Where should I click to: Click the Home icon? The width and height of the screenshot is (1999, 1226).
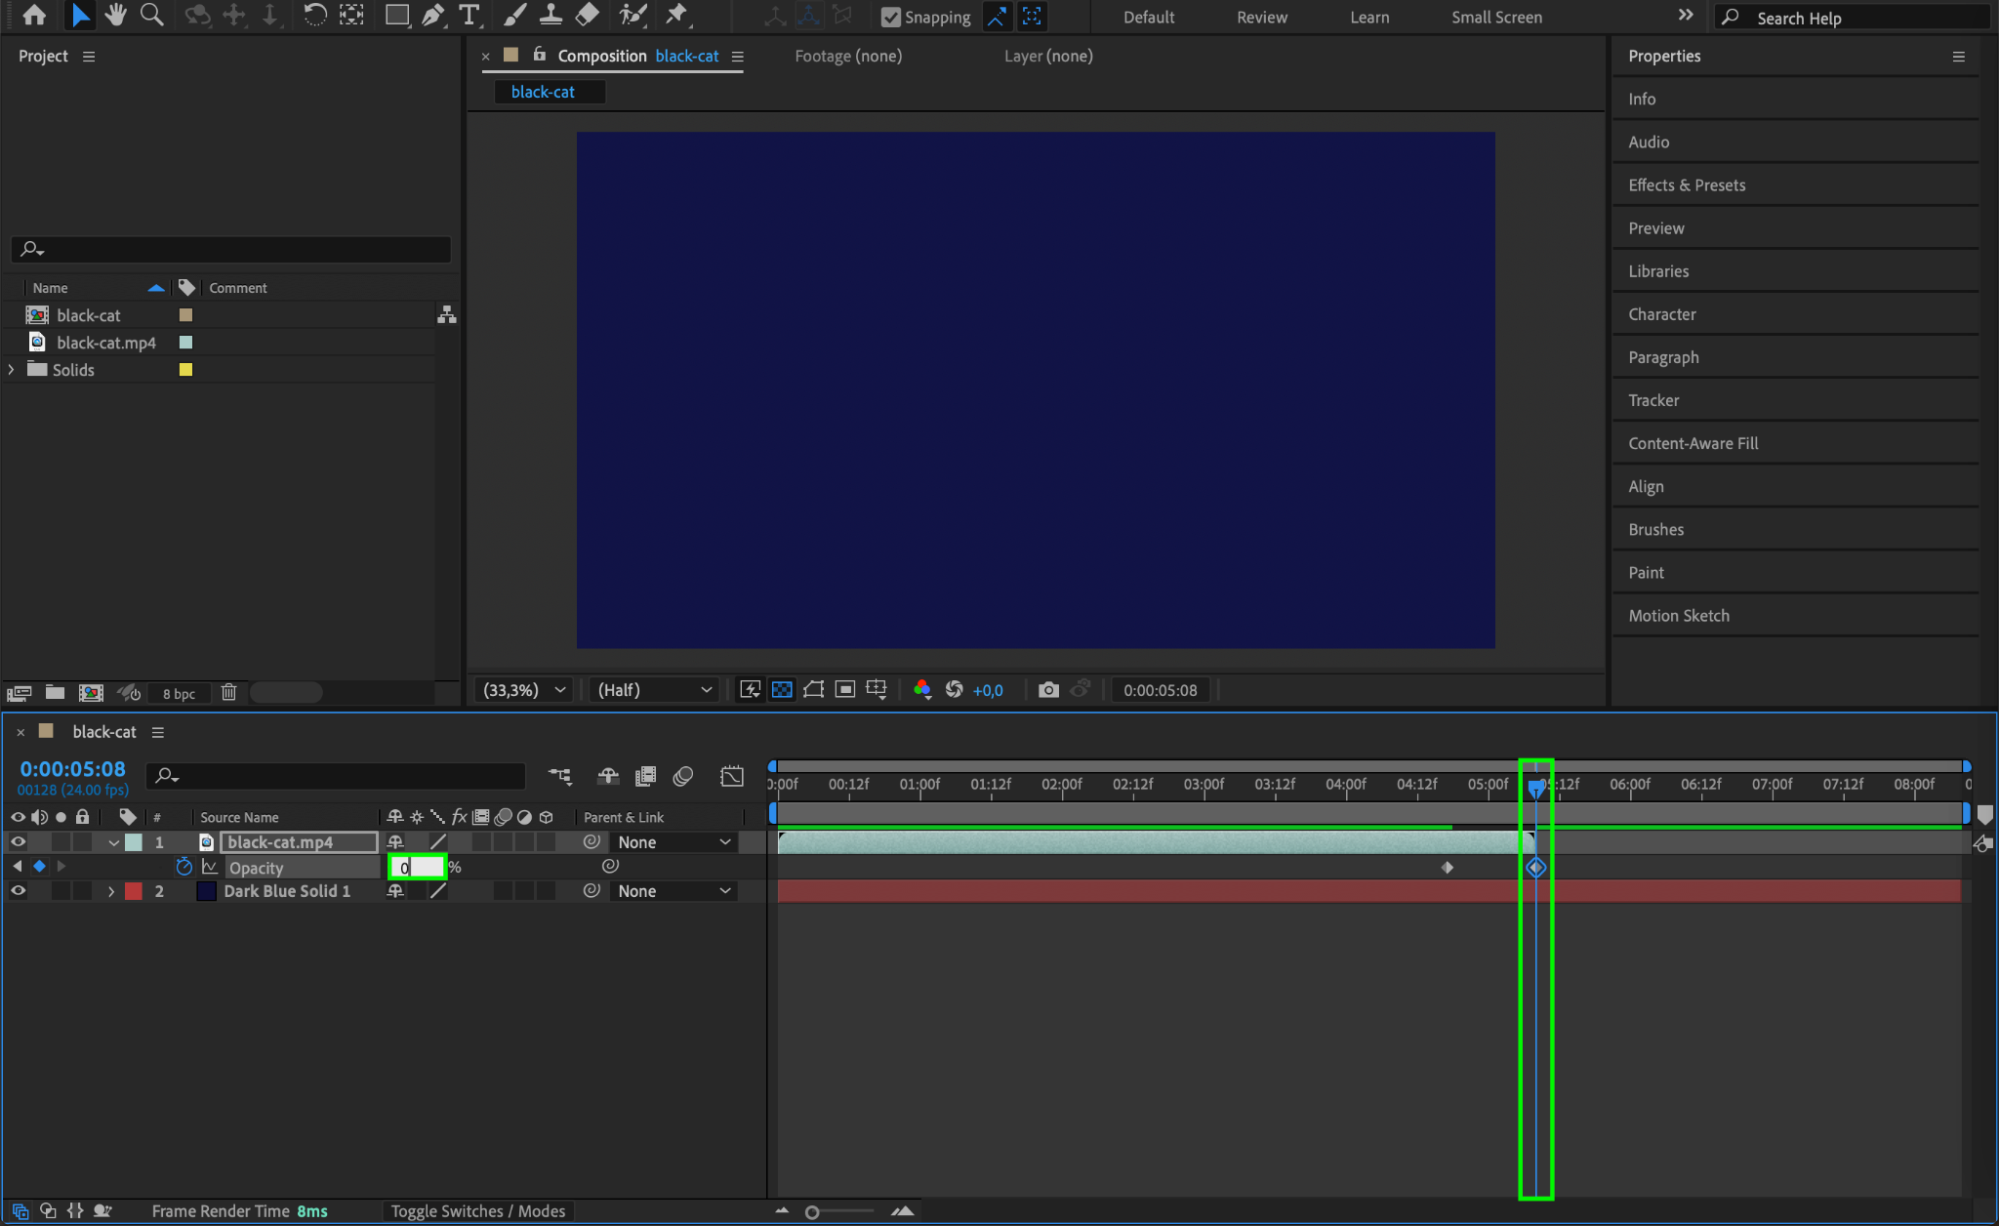click(34, 15)
